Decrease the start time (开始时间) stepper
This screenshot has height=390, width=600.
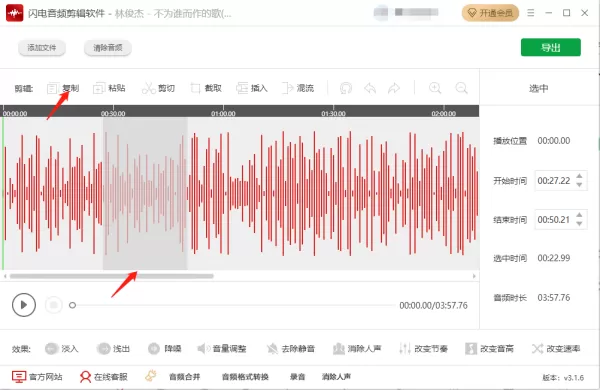point(579,185)
